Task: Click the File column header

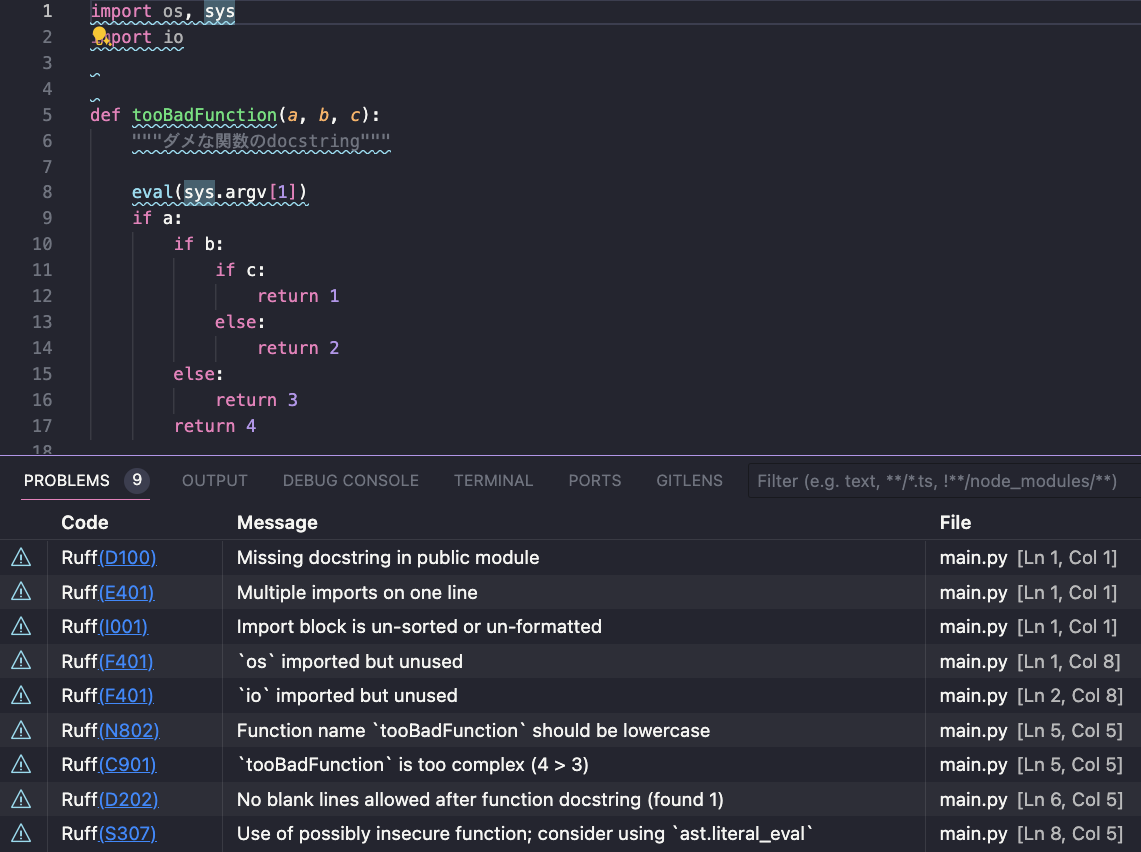Action: [x=955, y=522]
